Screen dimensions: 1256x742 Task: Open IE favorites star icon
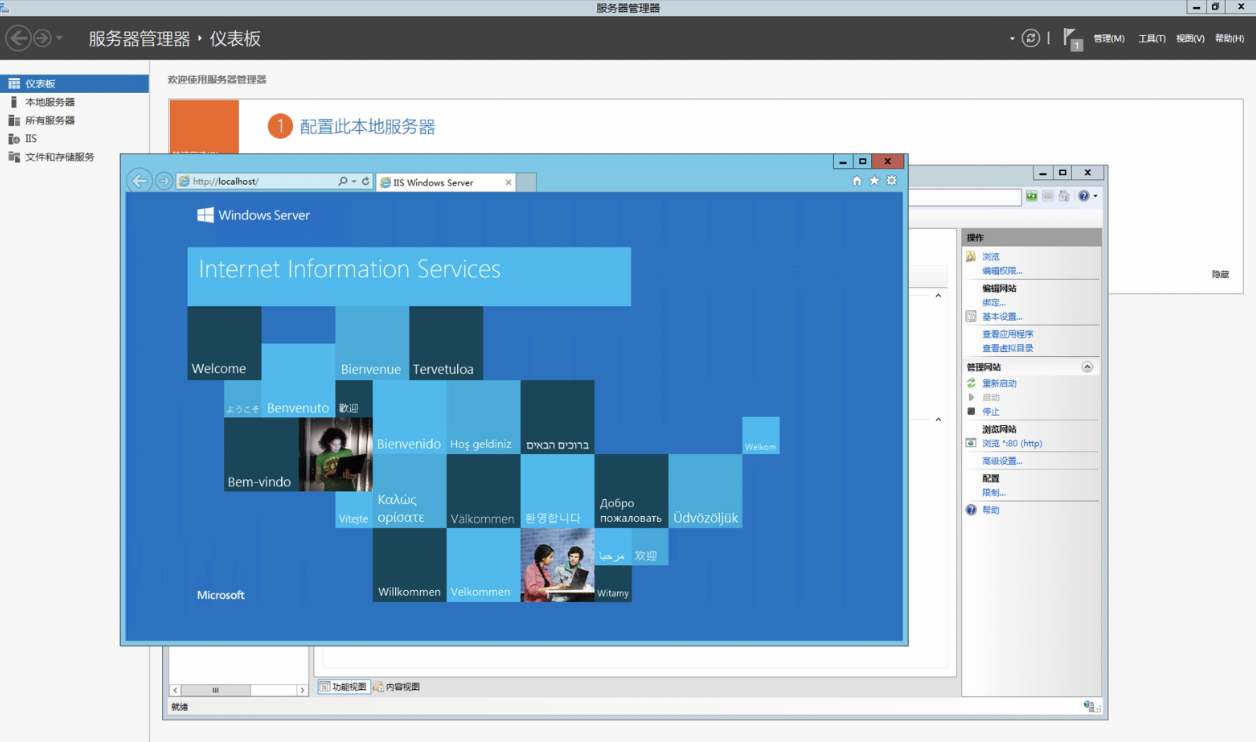[874, 181]
